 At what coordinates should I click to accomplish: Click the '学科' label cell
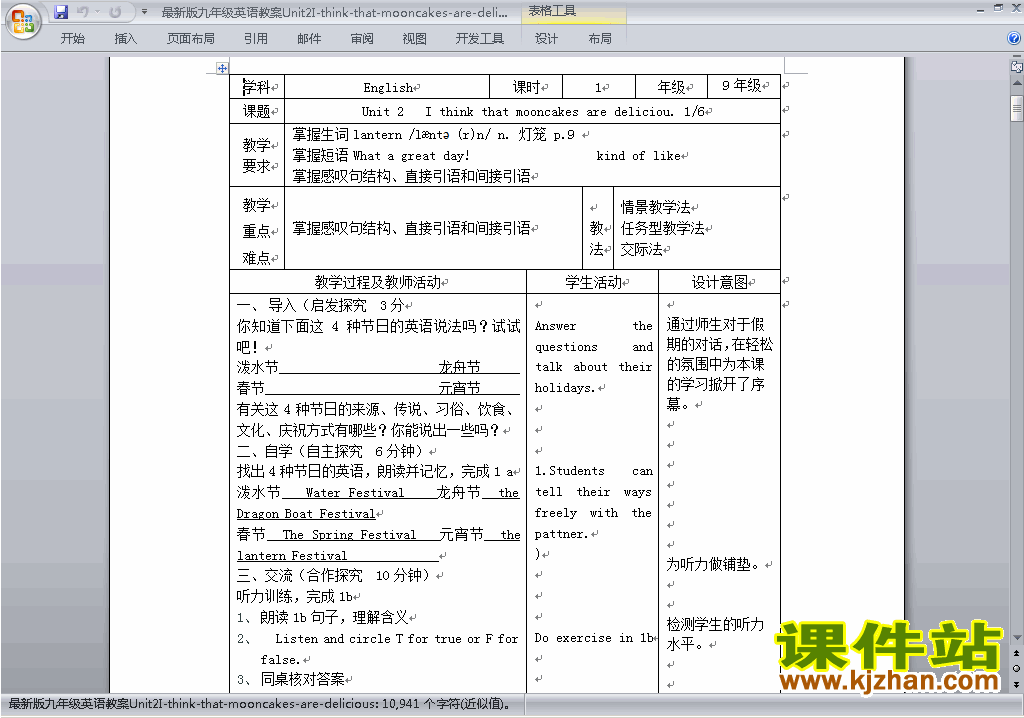pos(257,87)
